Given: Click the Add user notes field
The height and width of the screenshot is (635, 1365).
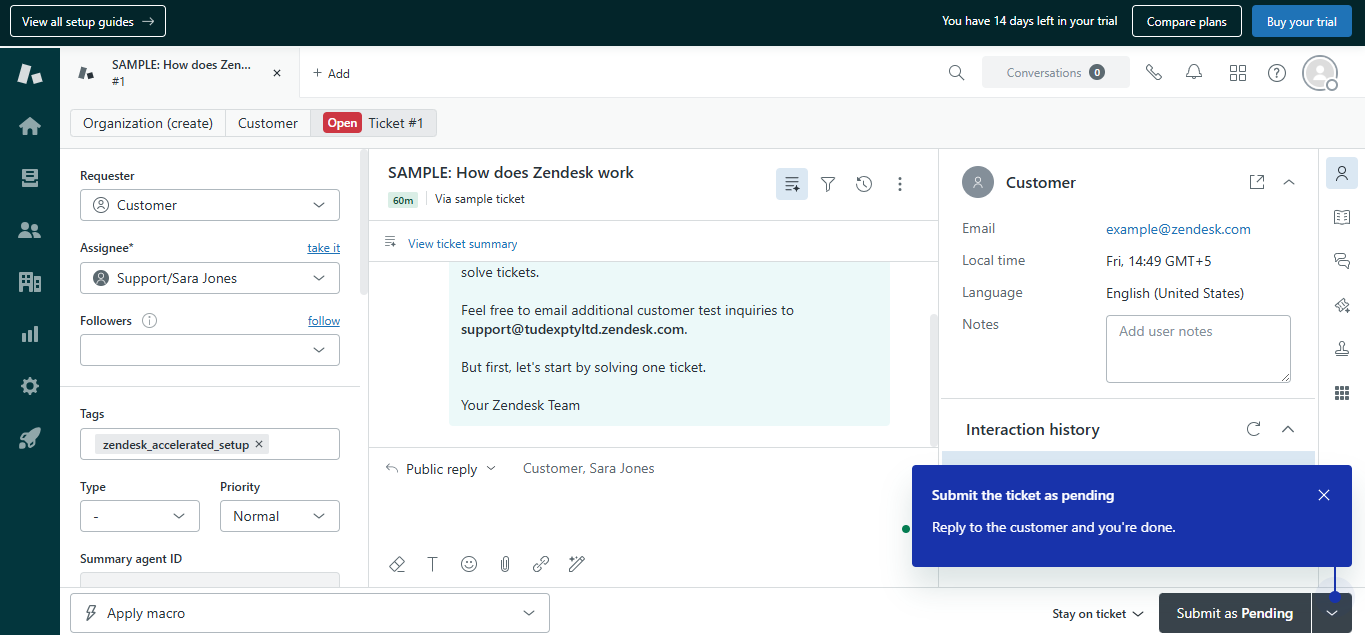Looking at the screenshot, I should [x=1198, y=348].
